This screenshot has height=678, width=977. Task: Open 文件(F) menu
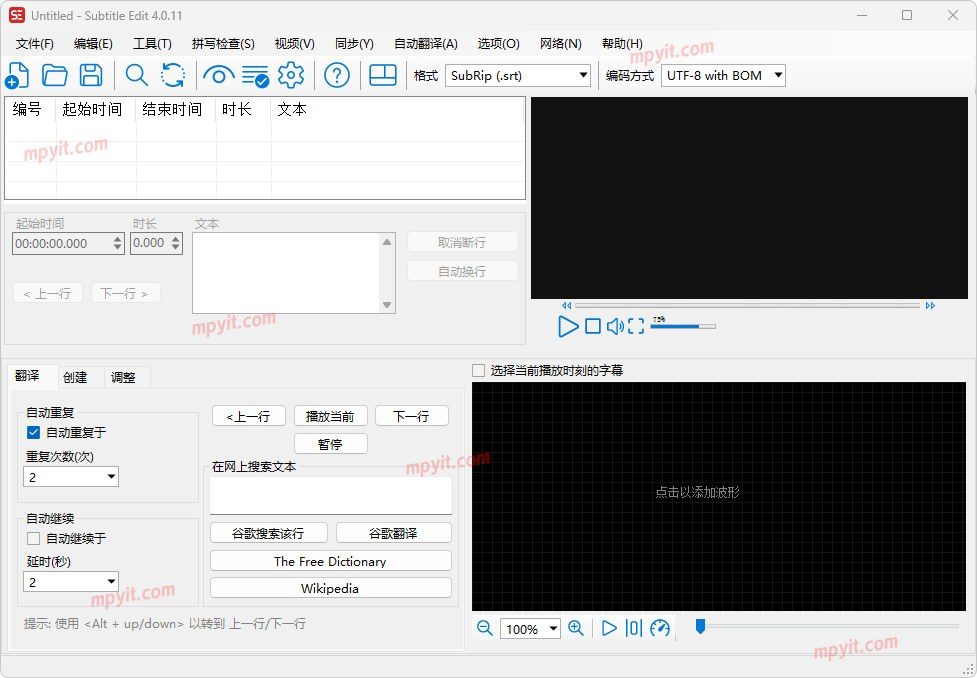click(35, 44)
